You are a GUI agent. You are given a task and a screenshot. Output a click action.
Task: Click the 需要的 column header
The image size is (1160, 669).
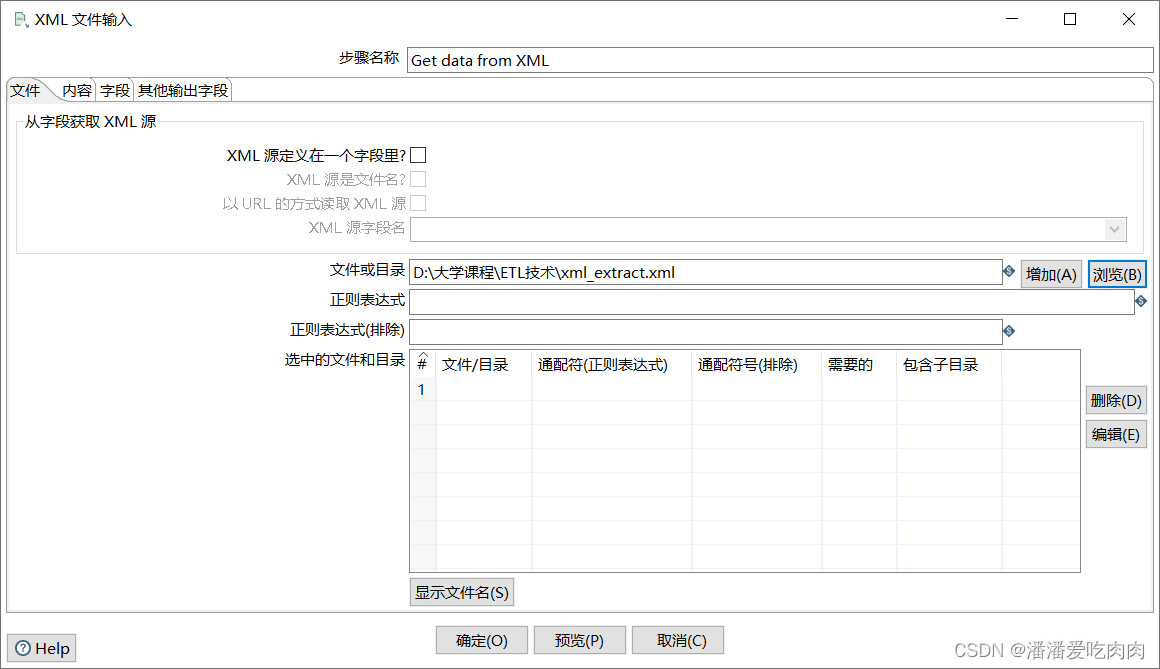point(860,365)
